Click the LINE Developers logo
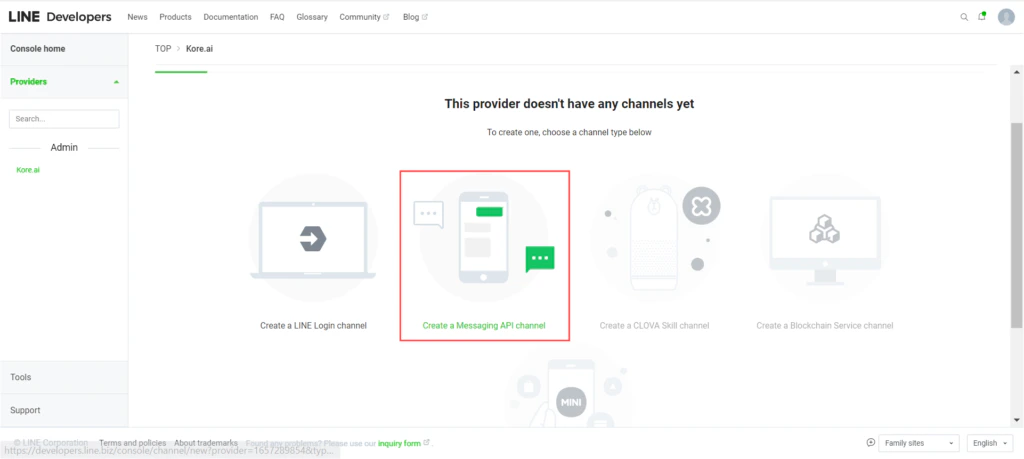The image size is (1024, 459). click(x=60, y=17)
